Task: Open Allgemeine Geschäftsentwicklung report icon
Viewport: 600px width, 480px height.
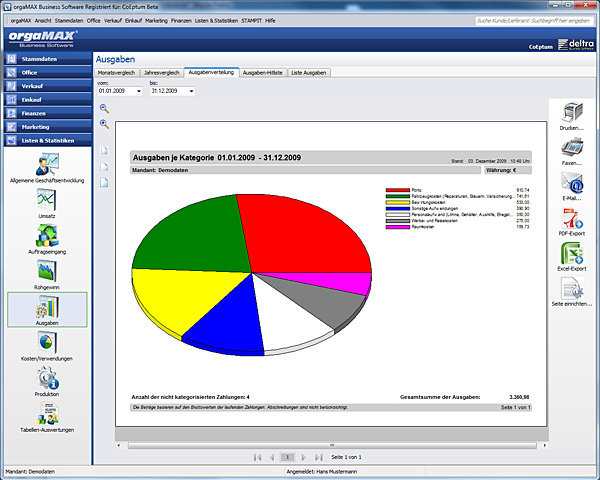Action: click(x=47, y=164)
